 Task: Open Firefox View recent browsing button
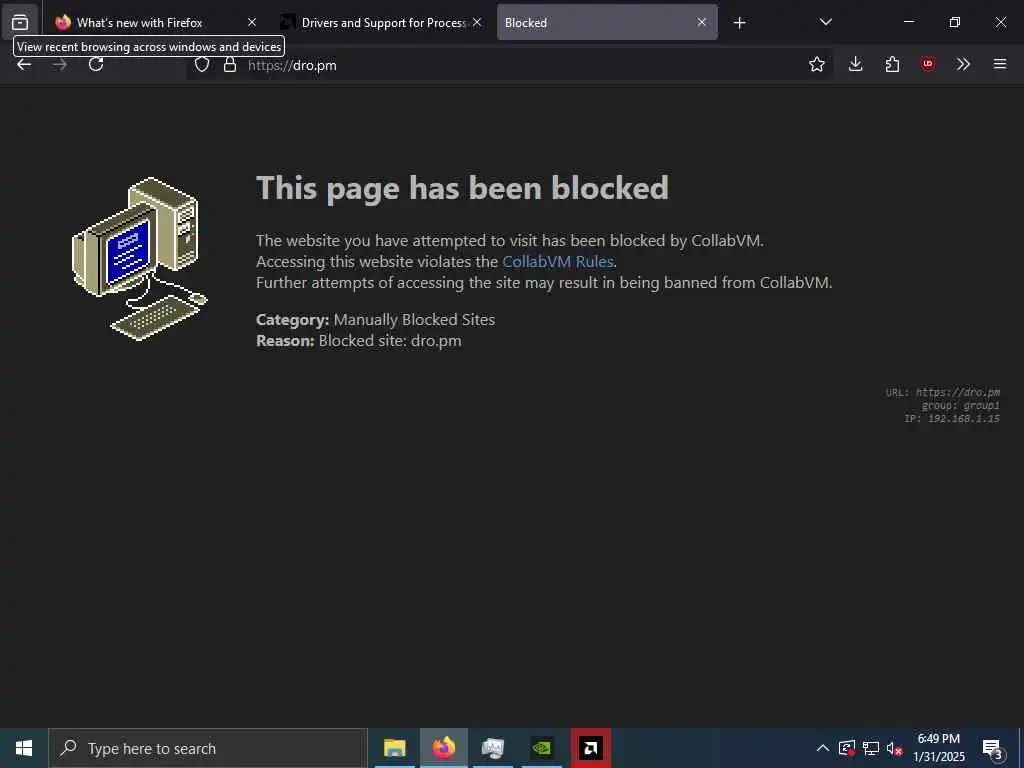click(x=20, y=22)
